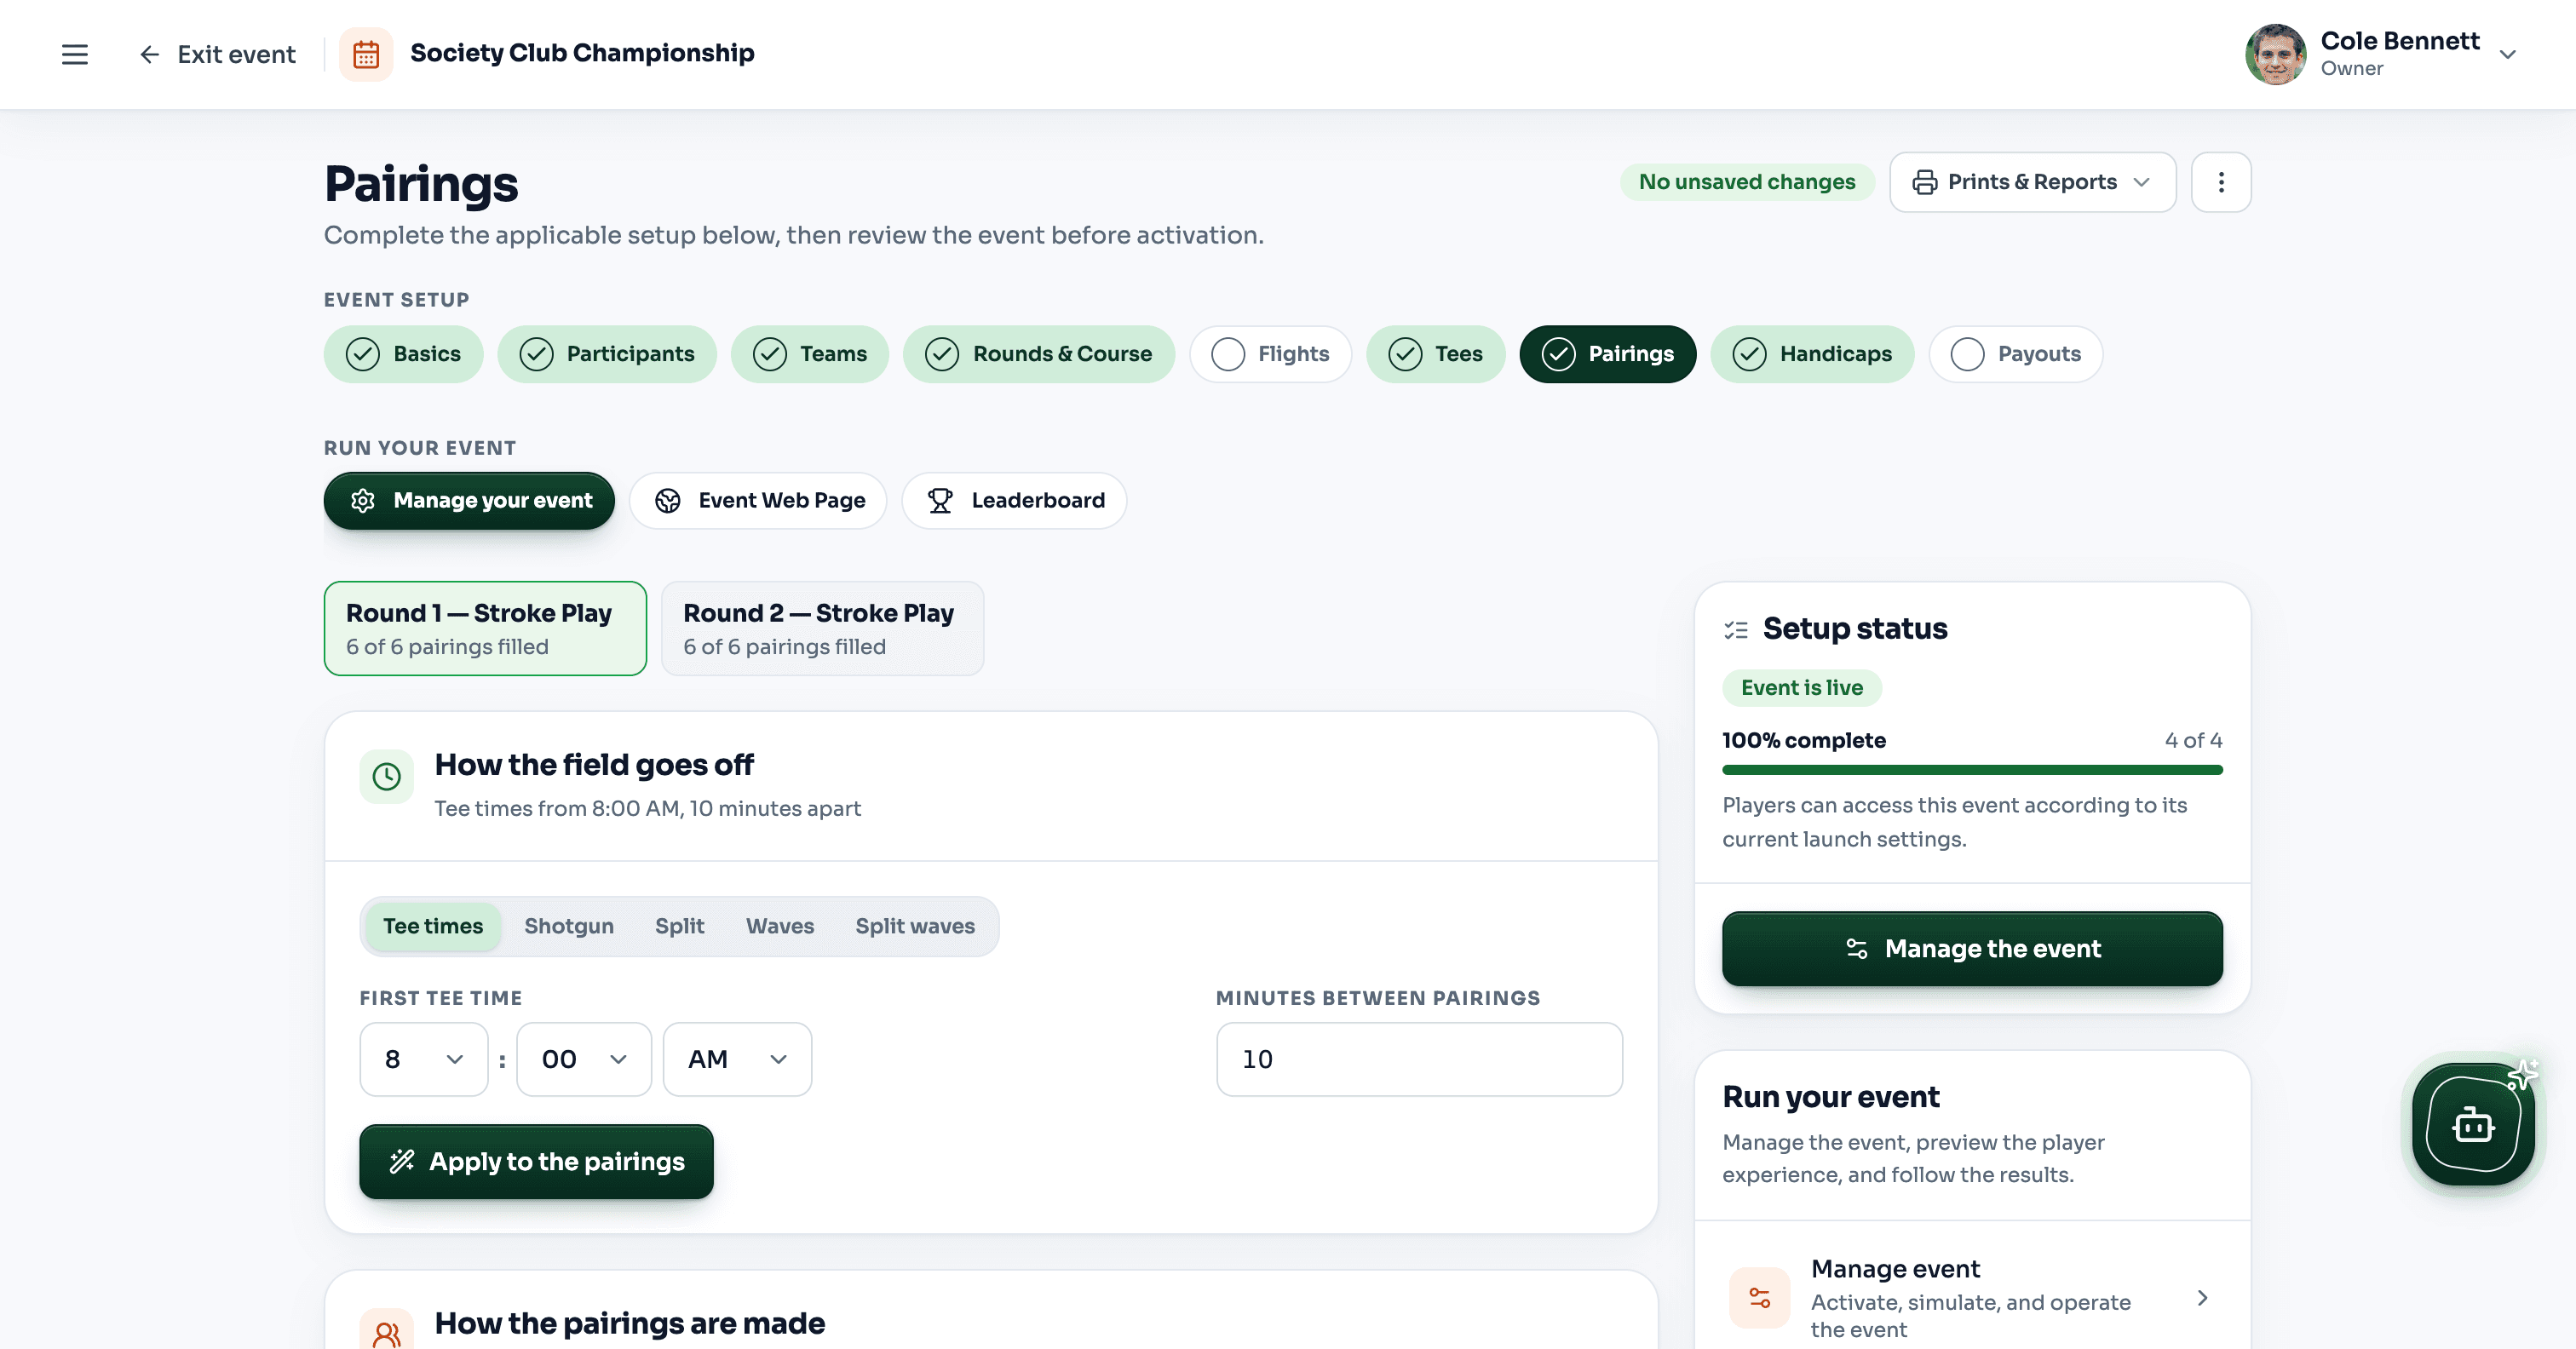
Task: Click Cole Bennett's profile avatar
Action: (2275, 54)
